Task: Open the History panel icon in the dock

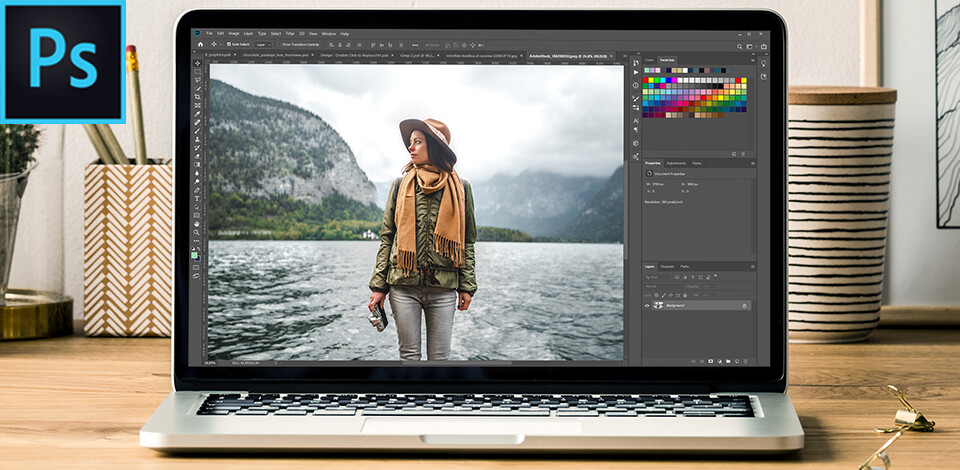Action: pyautogui.click(x=636, y=62)
